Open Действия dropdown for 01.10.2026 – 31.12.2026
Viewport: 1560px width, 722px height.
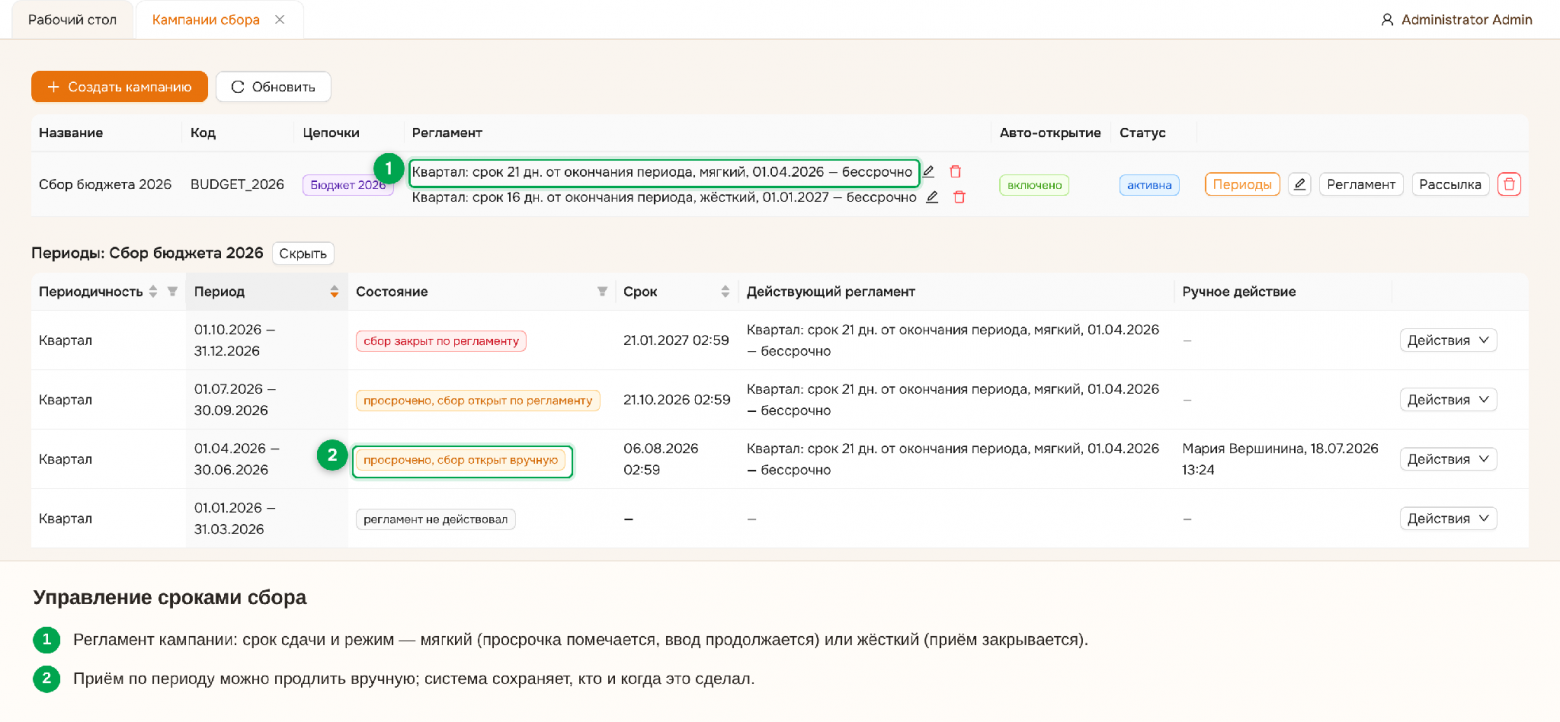click(x=1448, y=341)
